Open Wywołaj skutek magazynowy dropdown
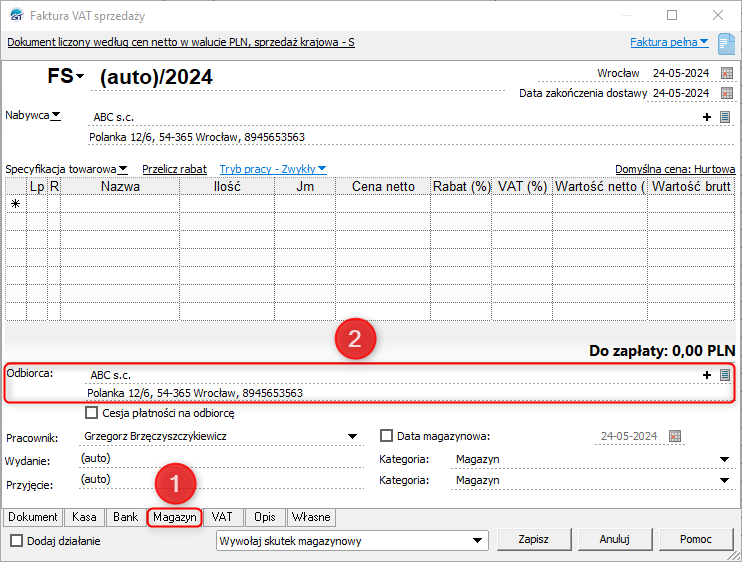 [477, 541]
